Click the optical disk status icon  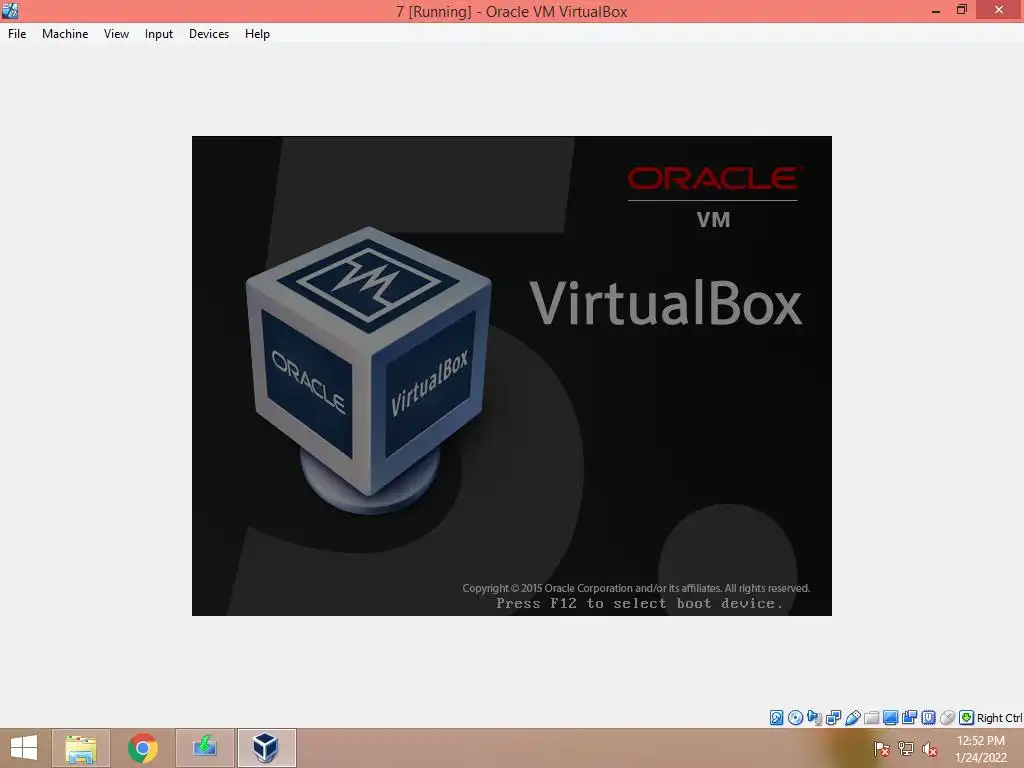pyautogui.click(x=795, y=718)
